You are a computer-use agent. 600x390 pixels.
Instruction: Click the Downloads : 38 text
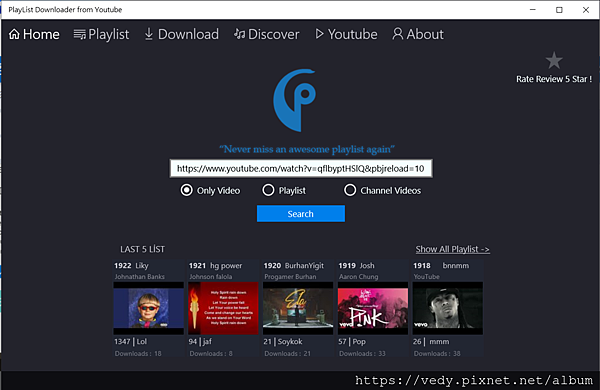click(x=437, y=354)
